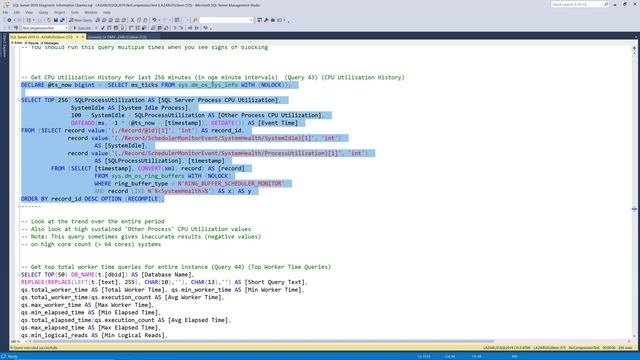
Task: Click the 'Ready' status bar text
Action: pos(13,356)
